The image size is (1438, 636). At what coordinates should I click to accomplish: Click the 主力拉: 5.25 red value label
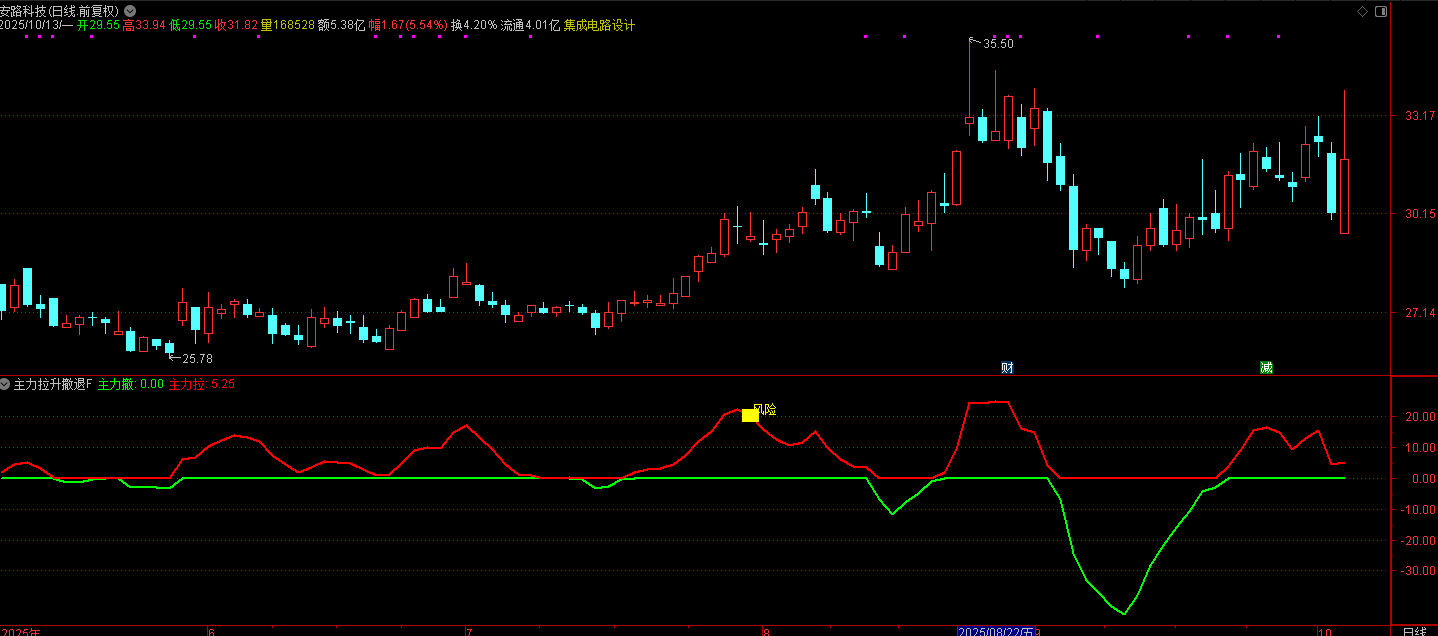pyautogui.click(x=202, y=383)
